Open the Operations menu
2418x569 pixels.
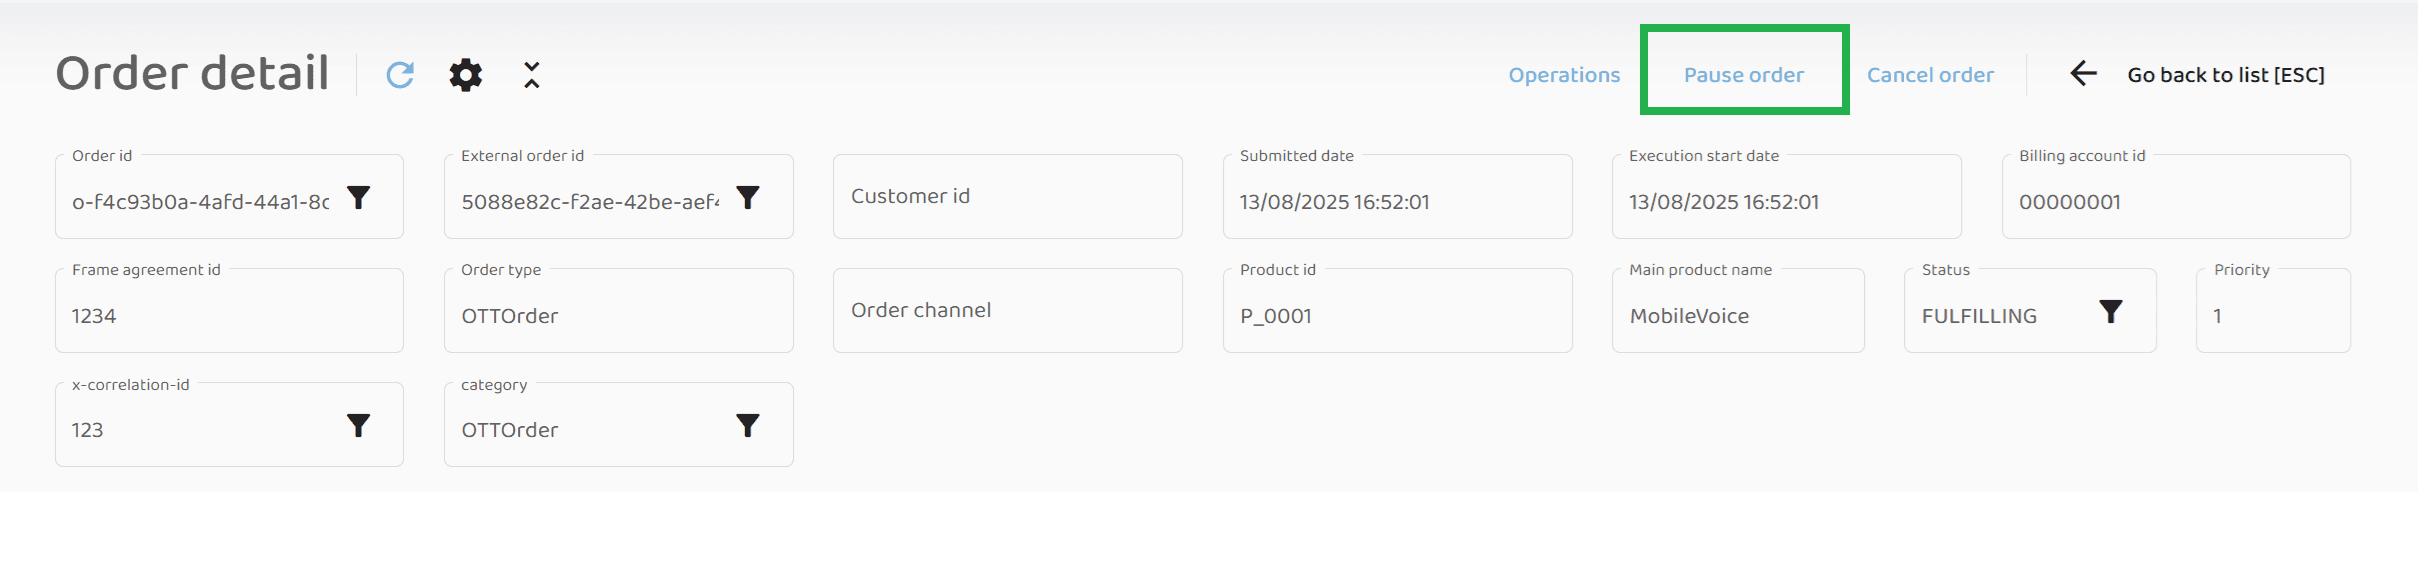pos(1564,75)
